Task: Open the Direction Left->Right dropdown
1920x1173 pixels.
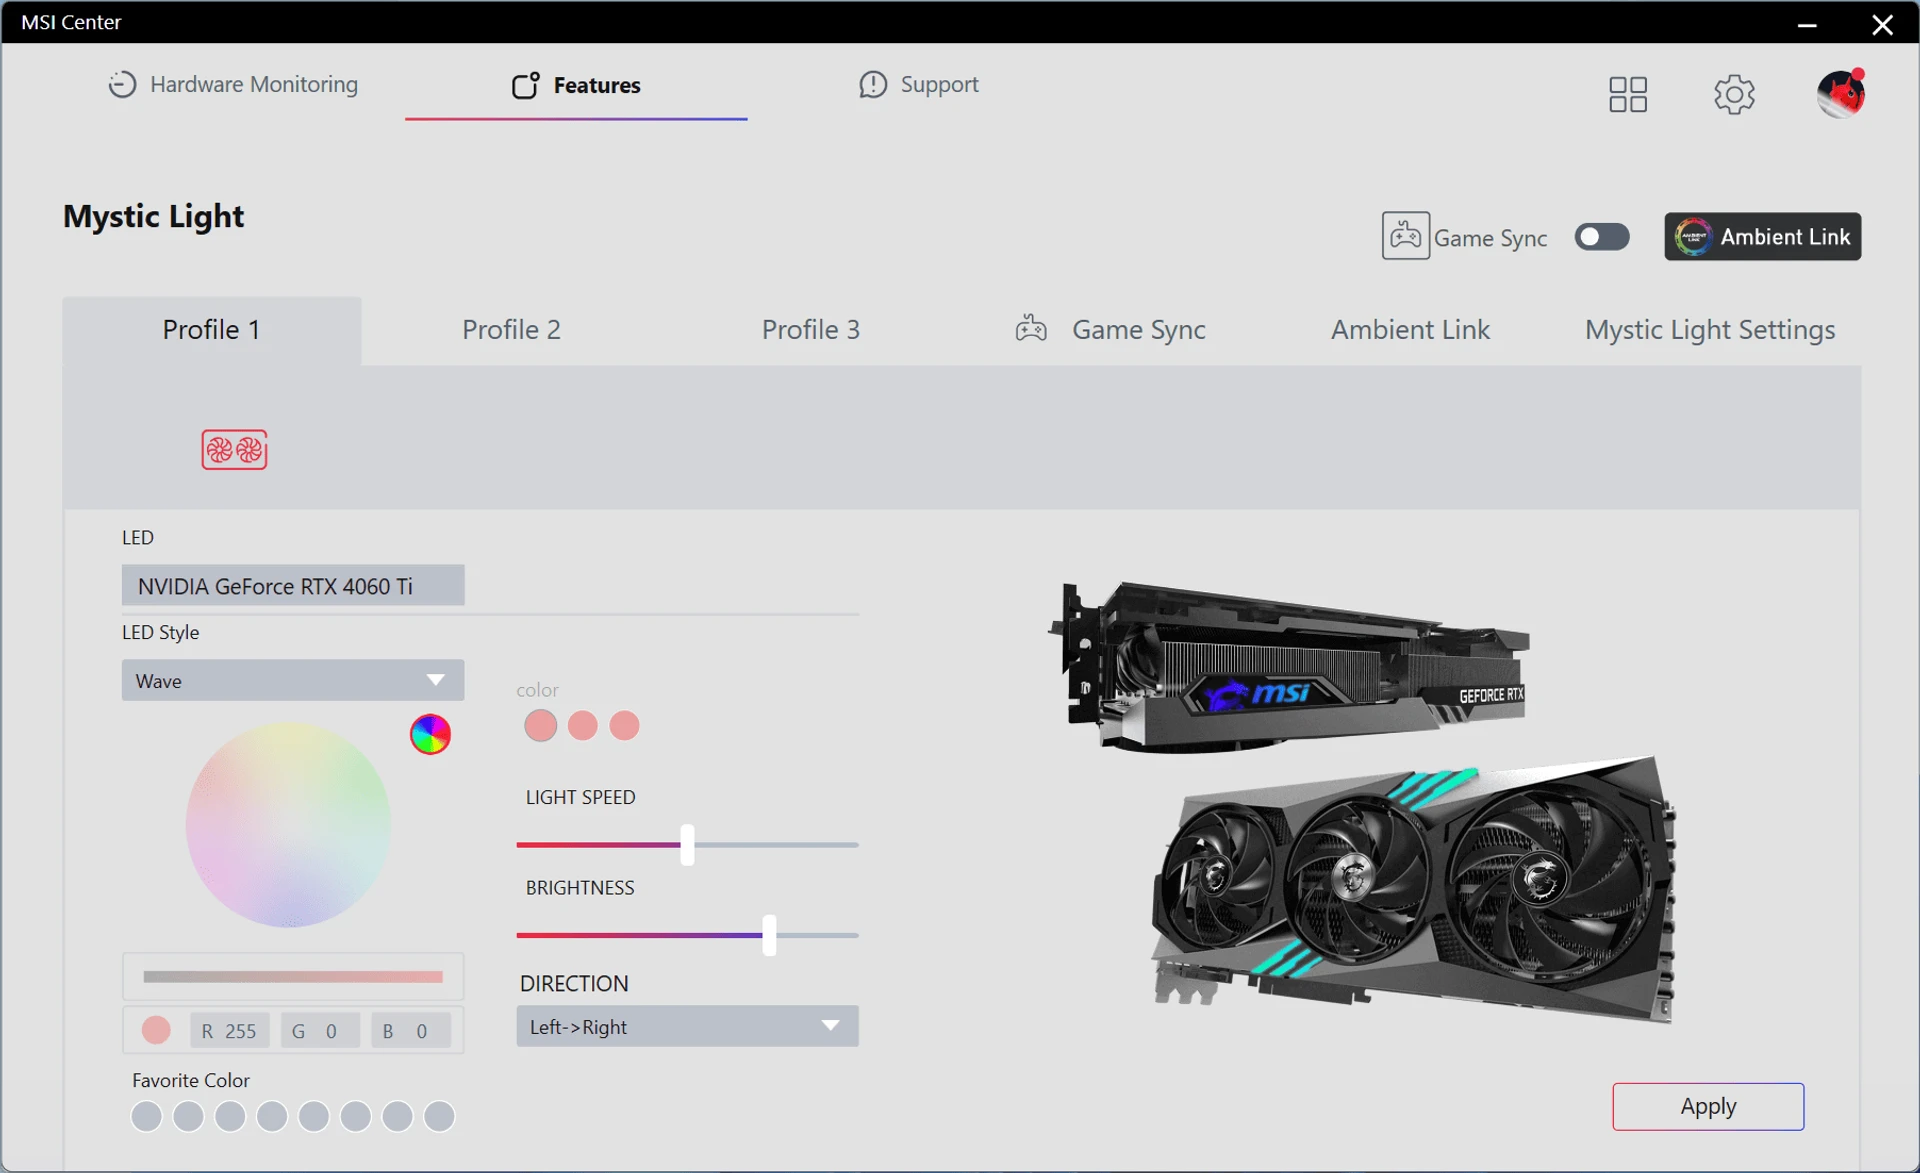Action: tap(687, 1026)
